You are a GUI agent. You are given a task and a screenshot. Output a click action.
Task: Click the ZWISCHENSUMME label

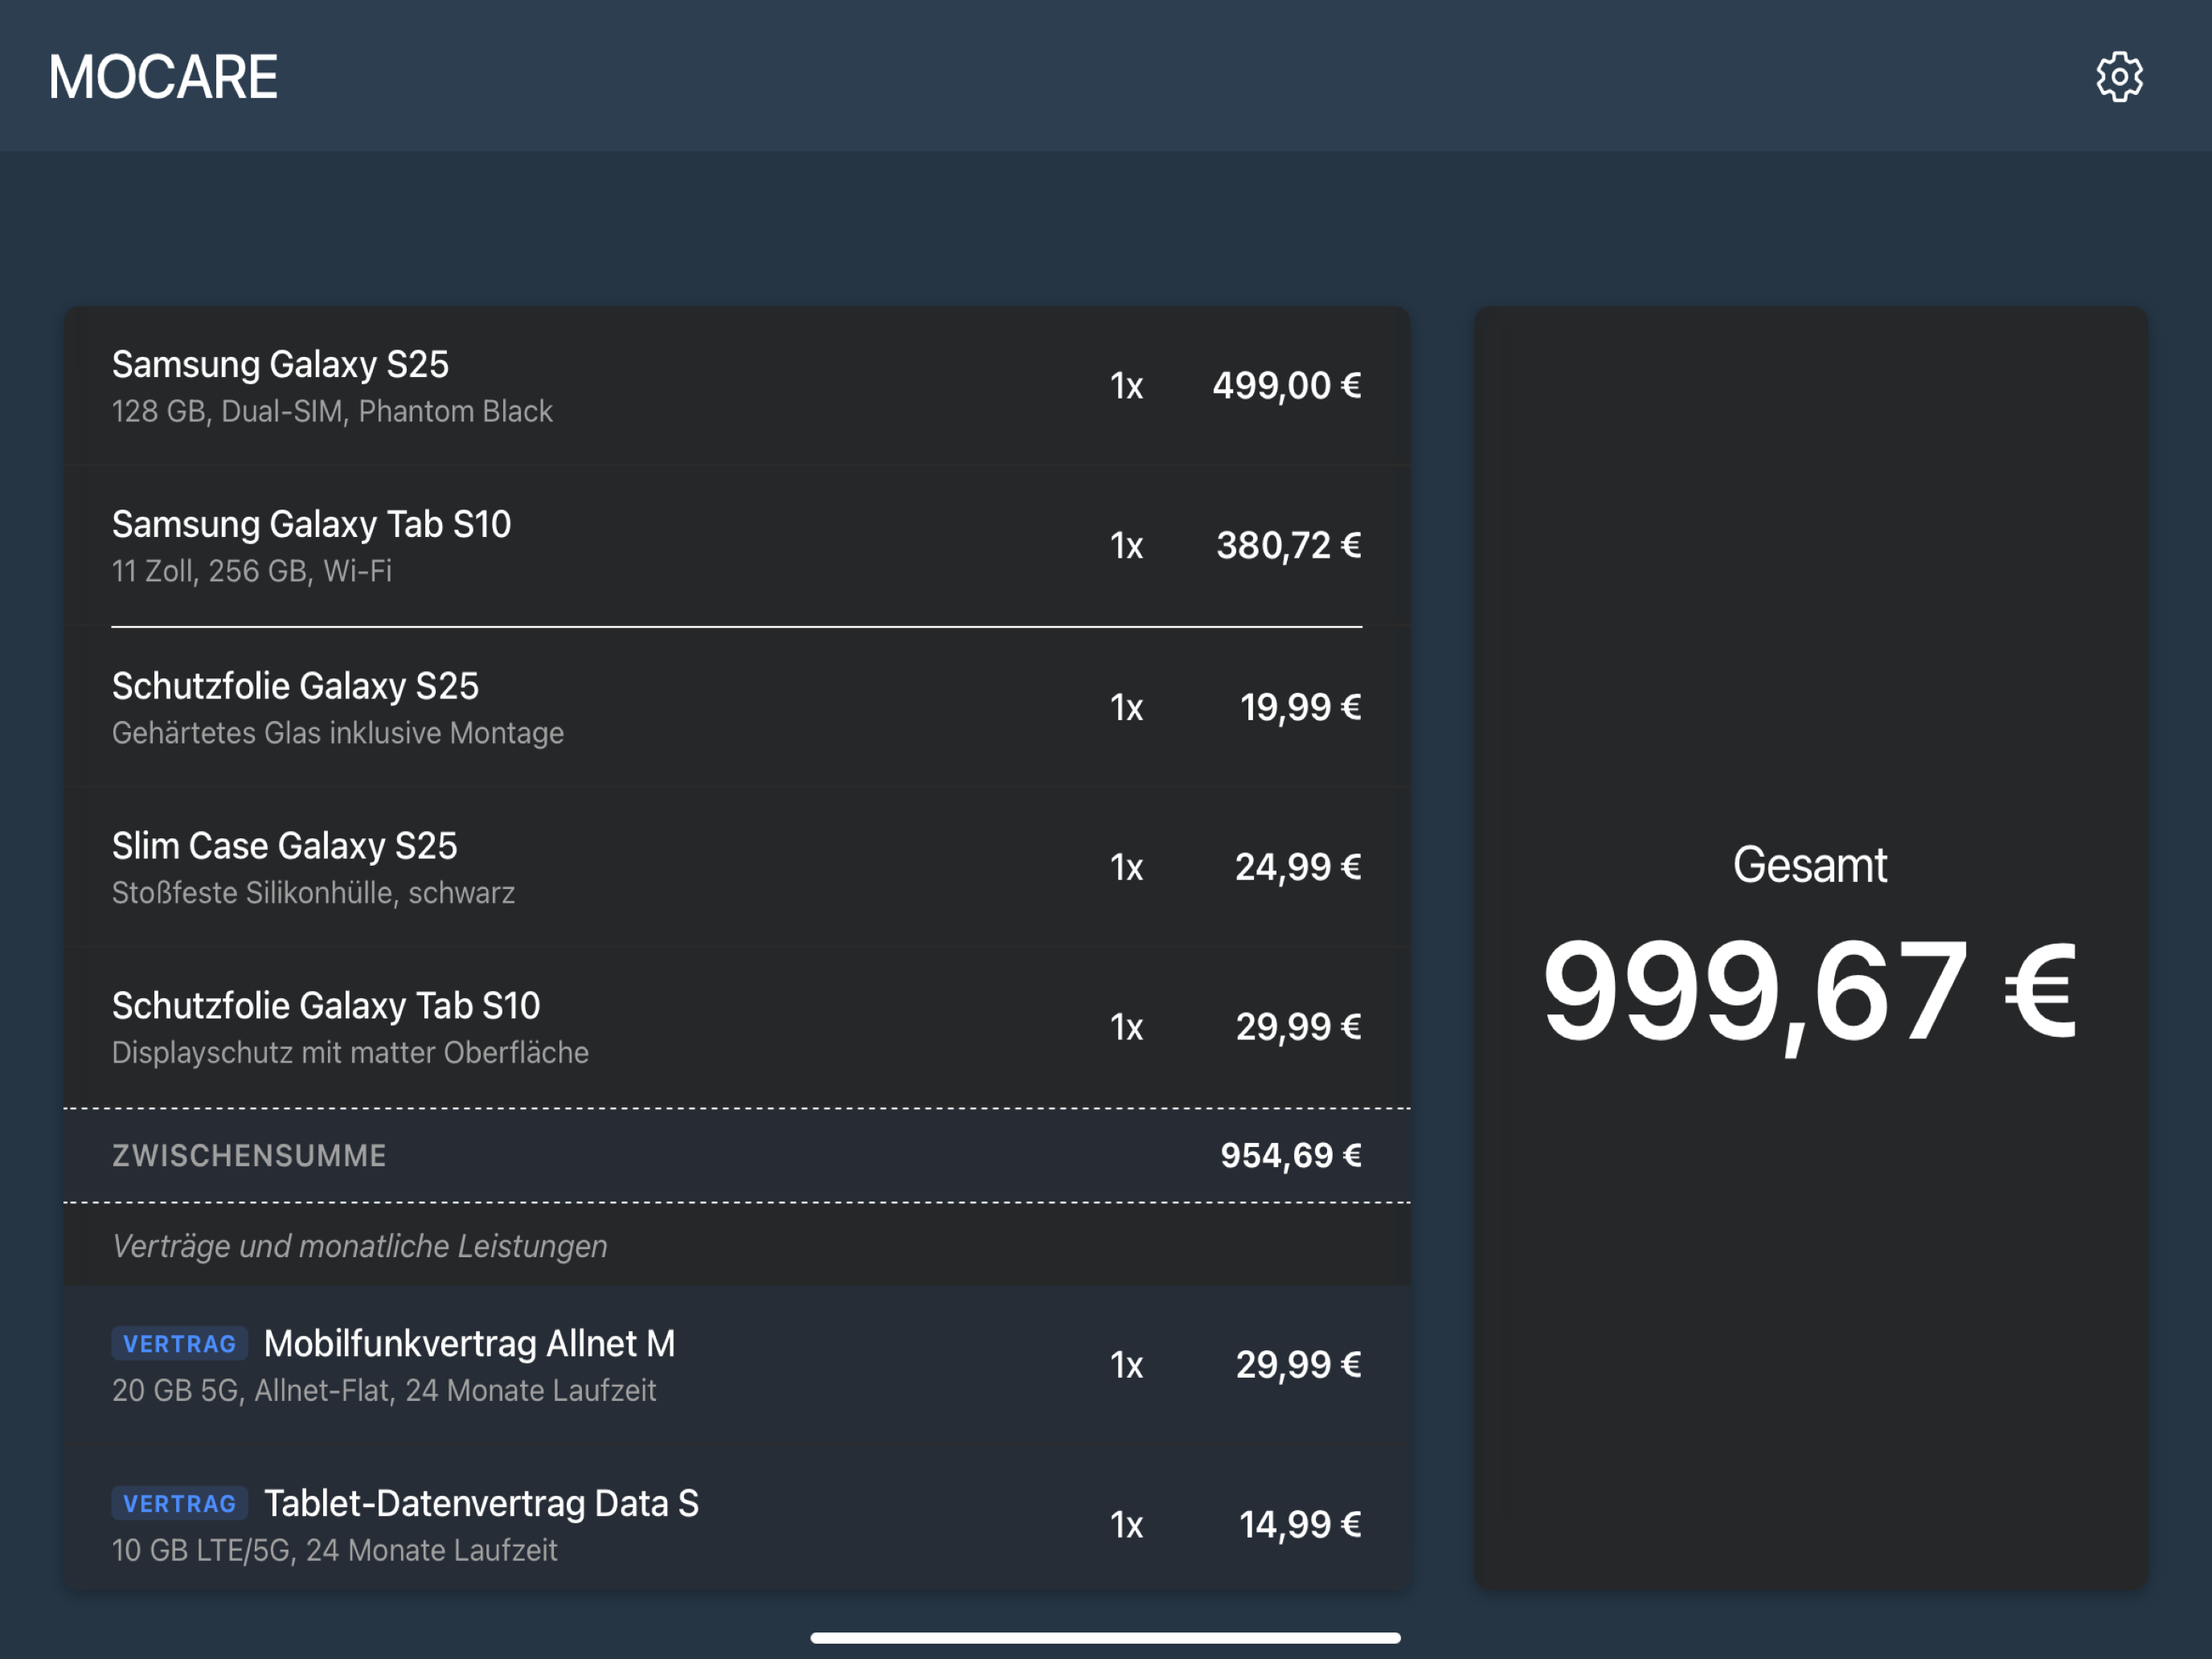coord(249,1156)
